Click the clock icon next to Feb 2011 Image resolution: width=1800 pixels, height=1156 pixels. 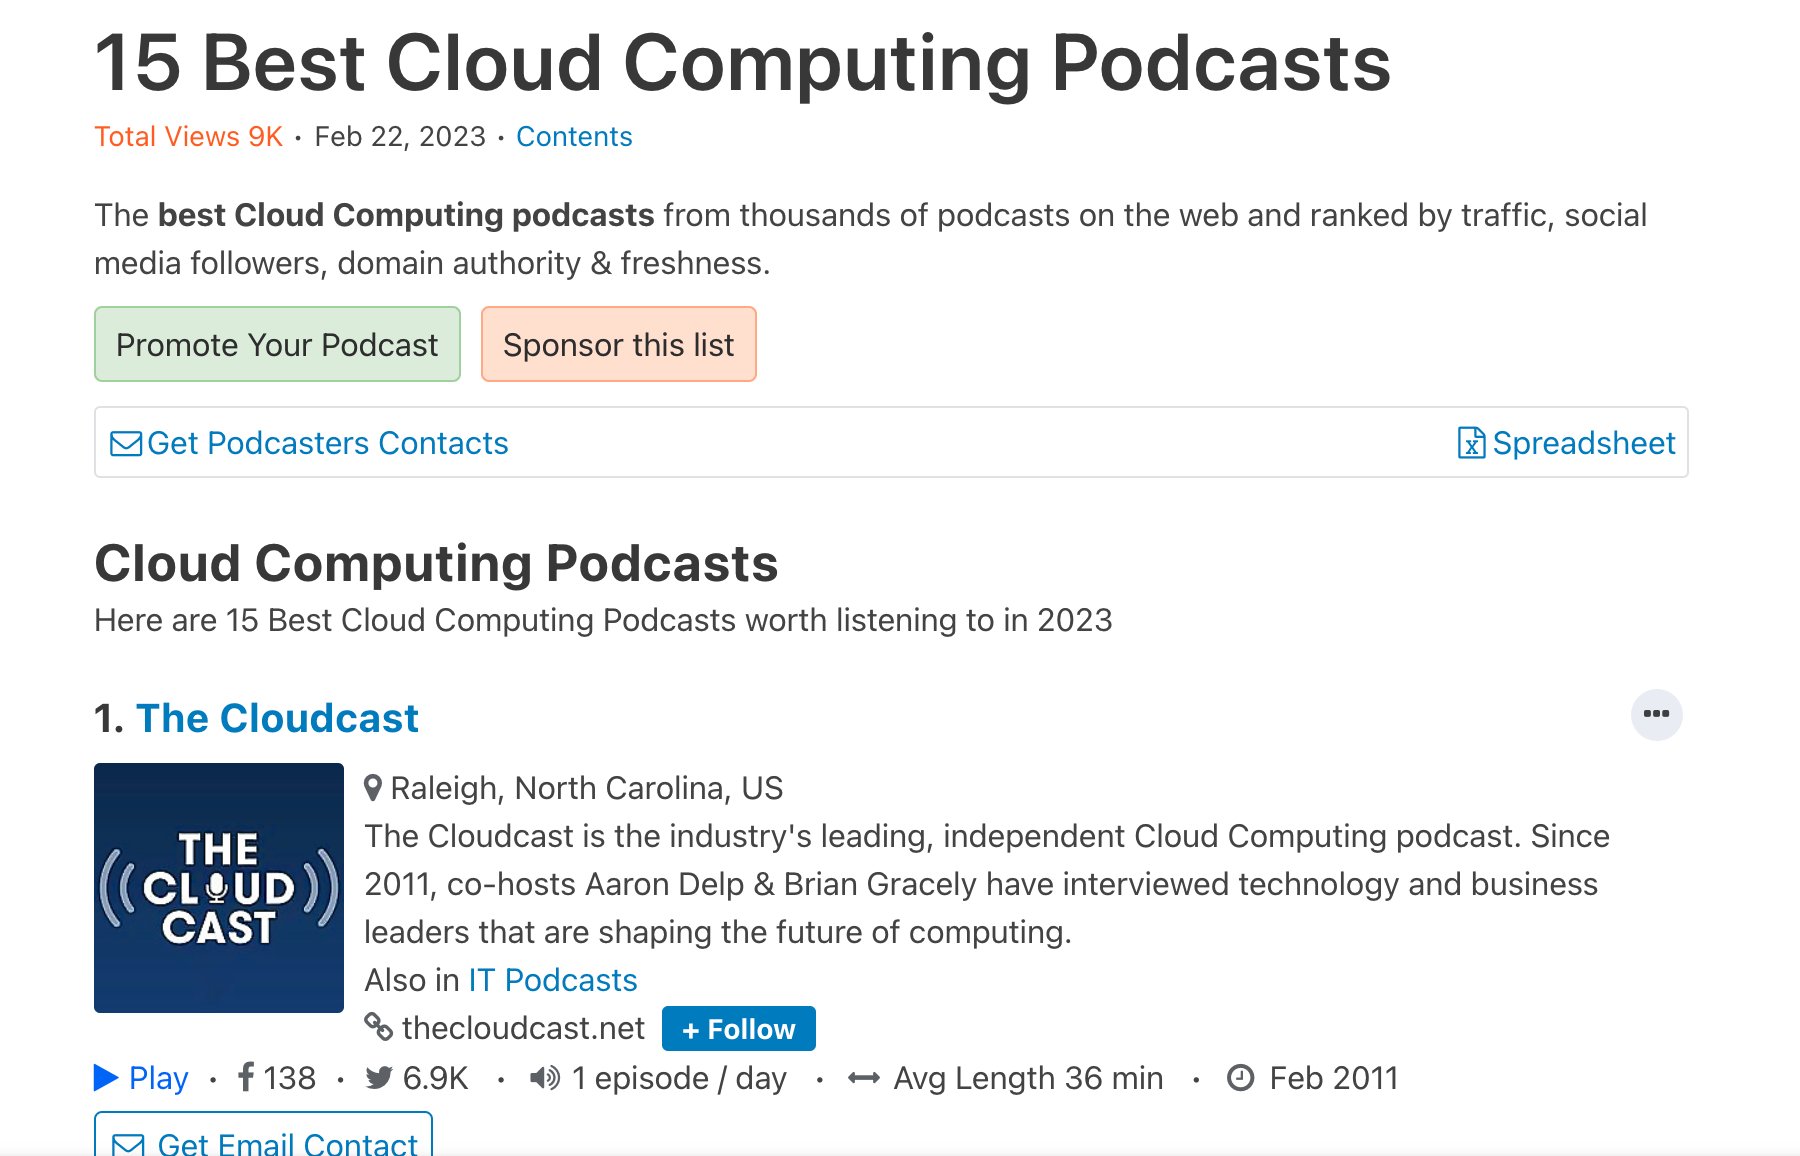click(x=1240, y=1079)
